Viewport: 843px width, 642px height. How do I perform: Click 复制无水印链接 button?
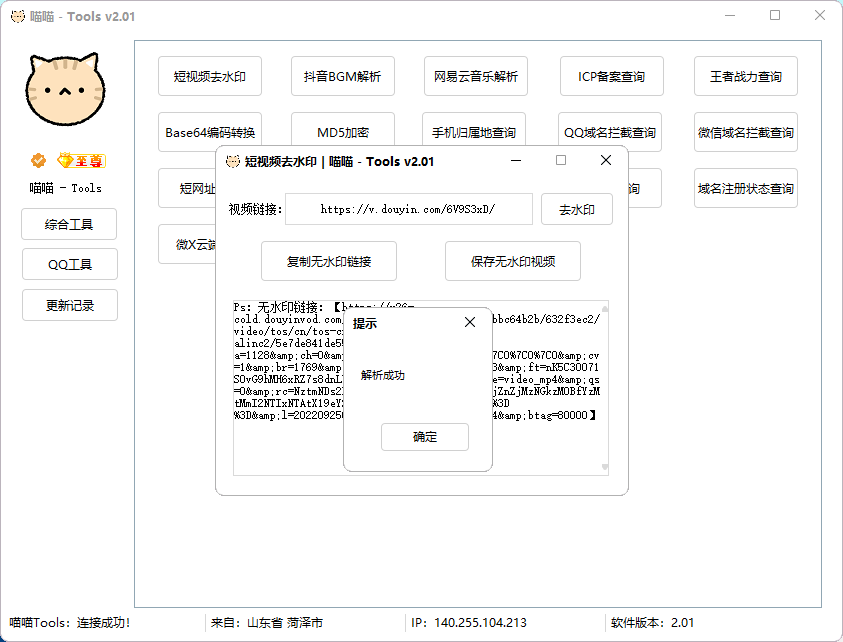[329, 261]
